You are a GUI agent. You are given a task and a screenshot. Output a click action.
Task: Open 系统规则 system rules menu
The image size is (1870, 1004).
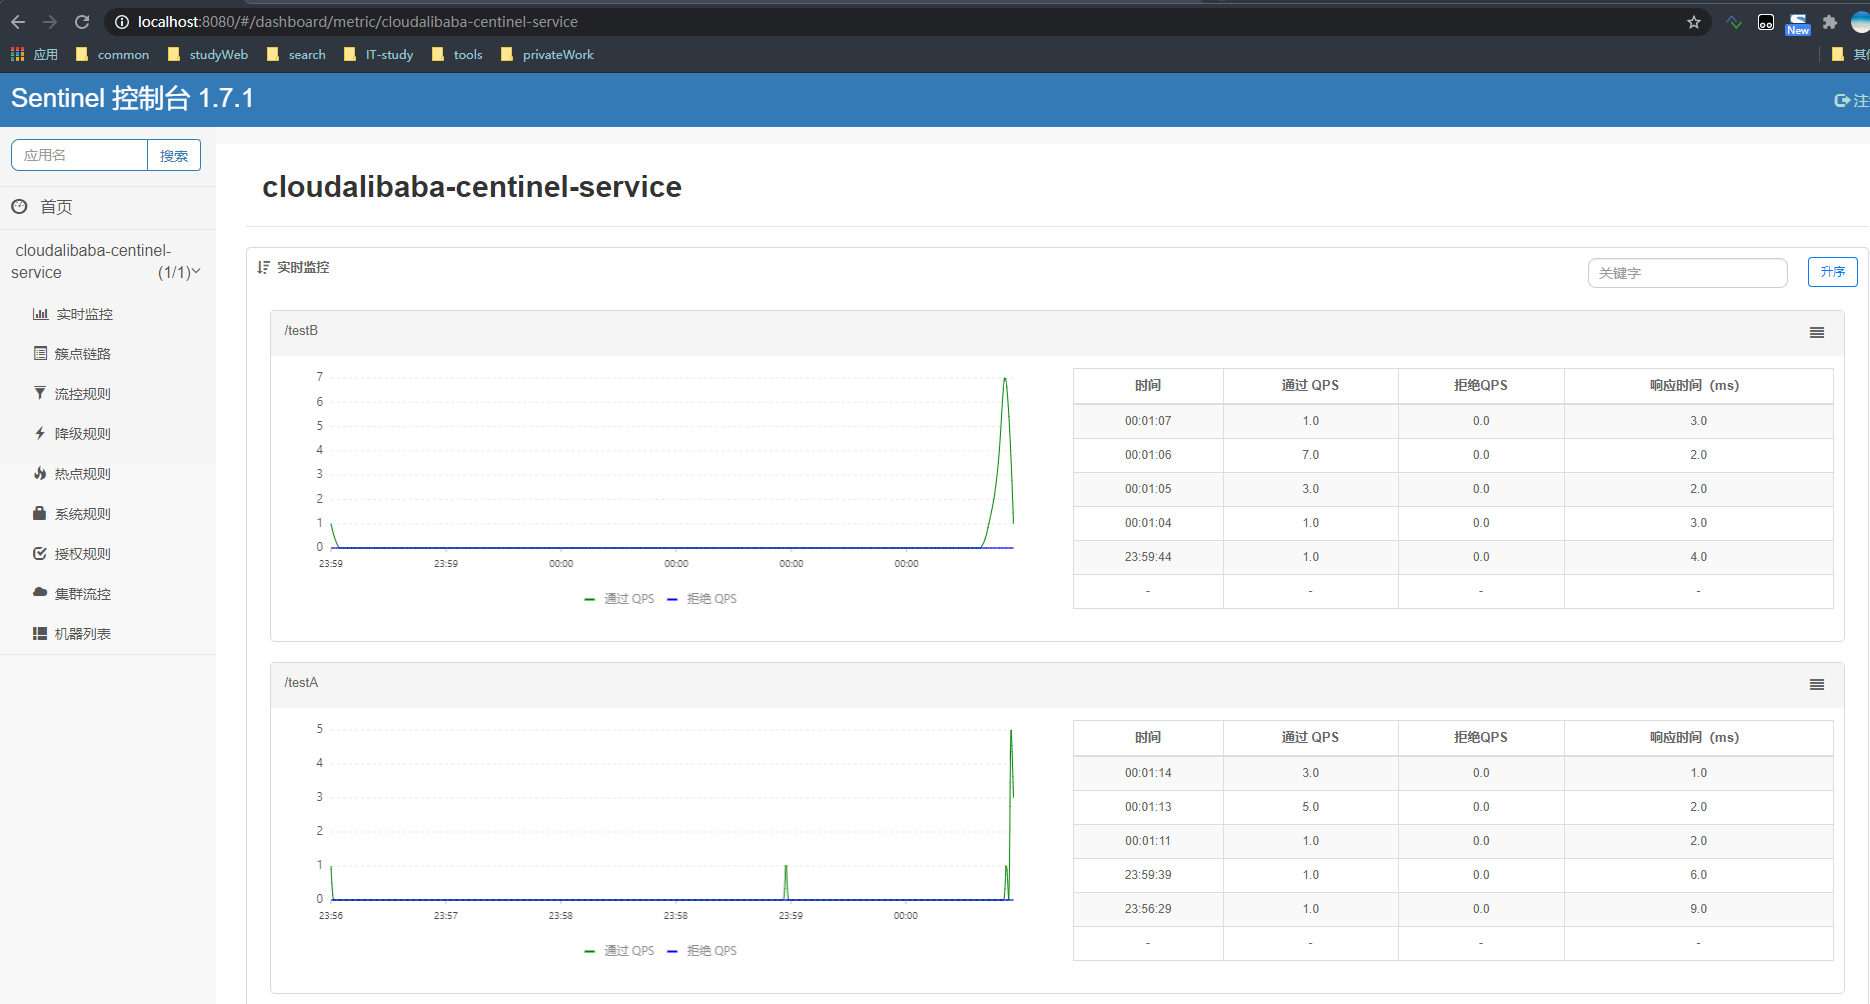pyautogui.click(x=72, y=514)
